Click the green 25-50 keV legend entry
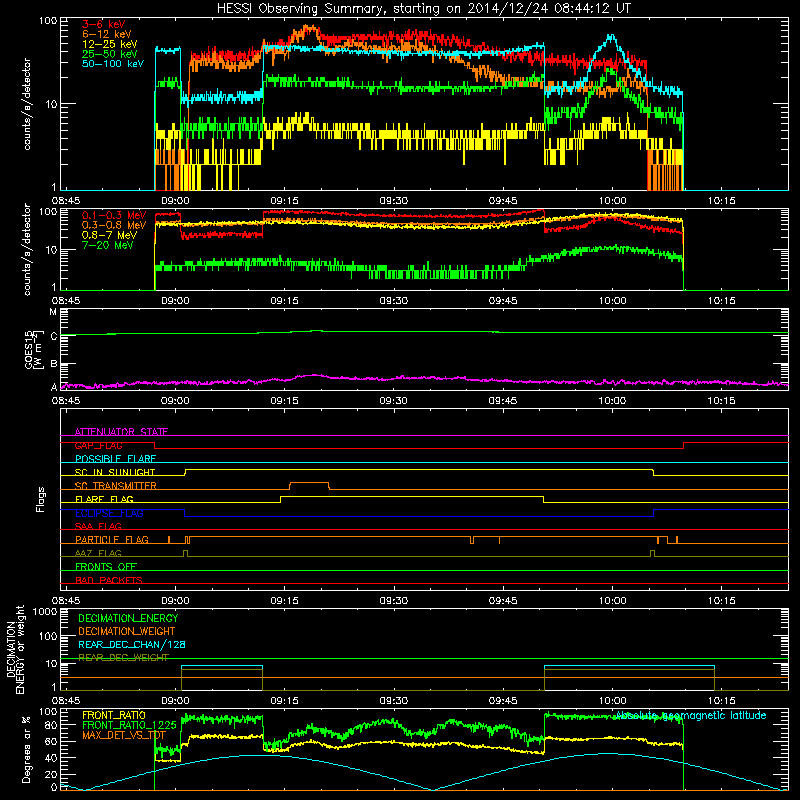The image size is (800, 800). click(109, 54)
